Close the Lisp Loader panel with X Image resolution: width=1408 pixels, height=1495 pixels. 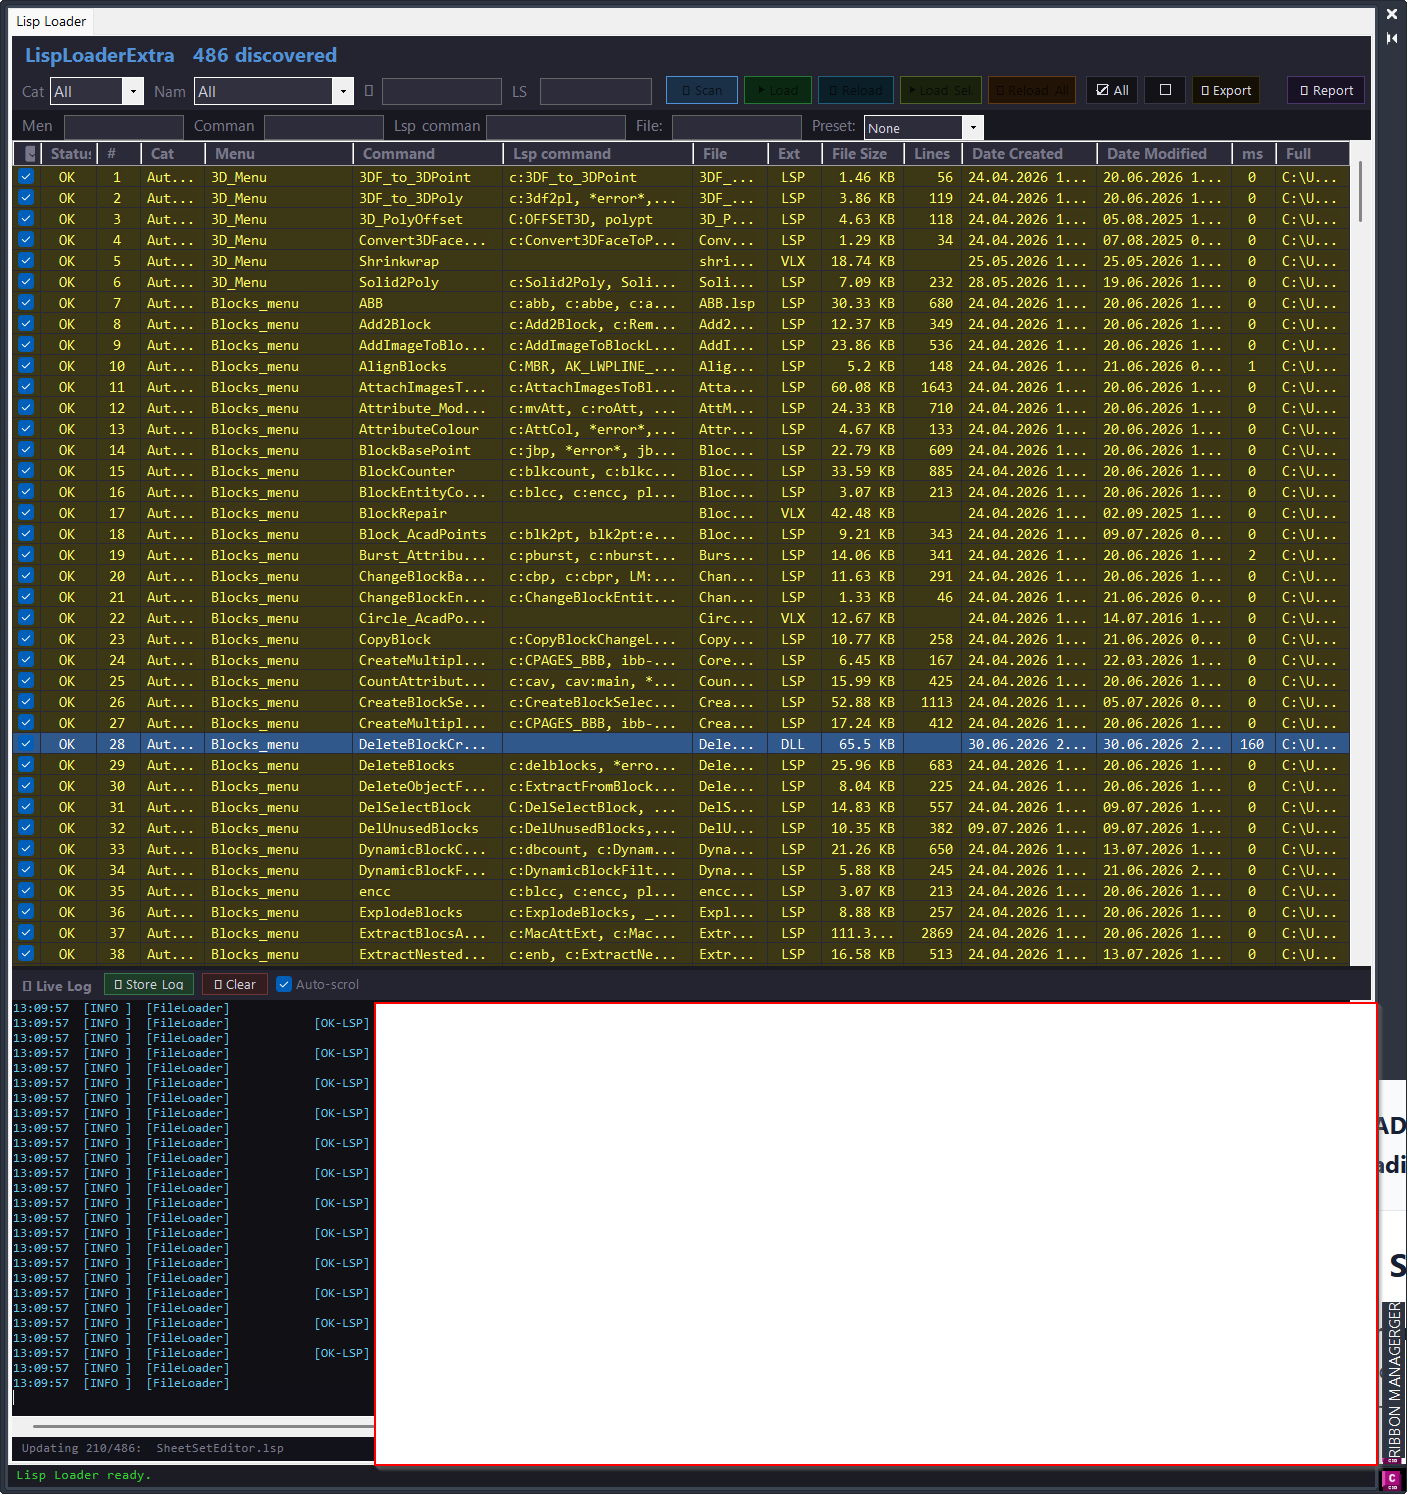point(1391,14)
